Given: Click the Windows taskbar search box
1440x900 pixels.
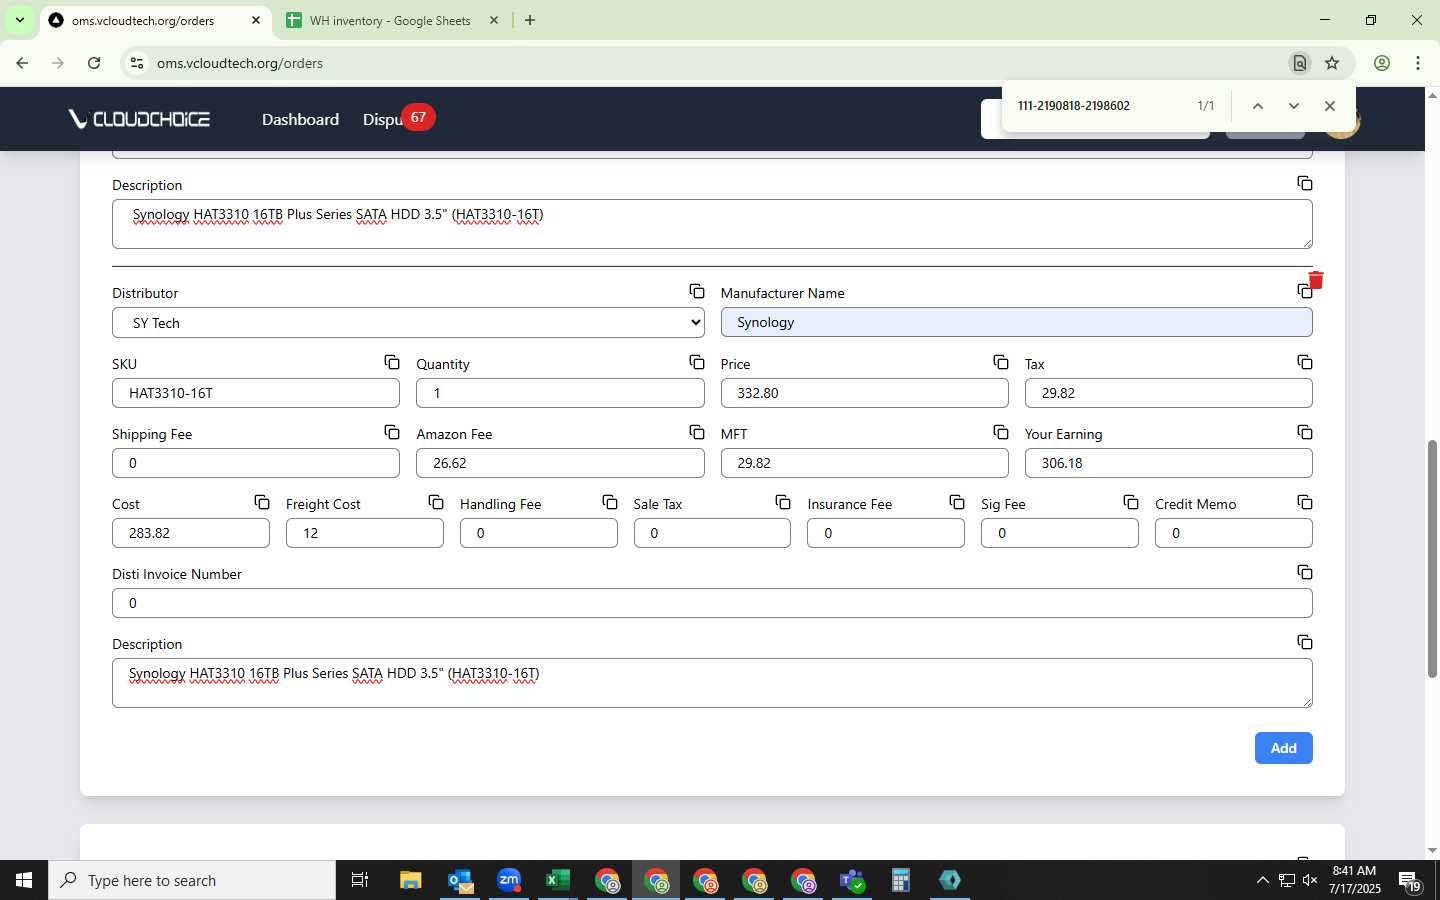Looking at the screenshot, I should tap(192, 880).
